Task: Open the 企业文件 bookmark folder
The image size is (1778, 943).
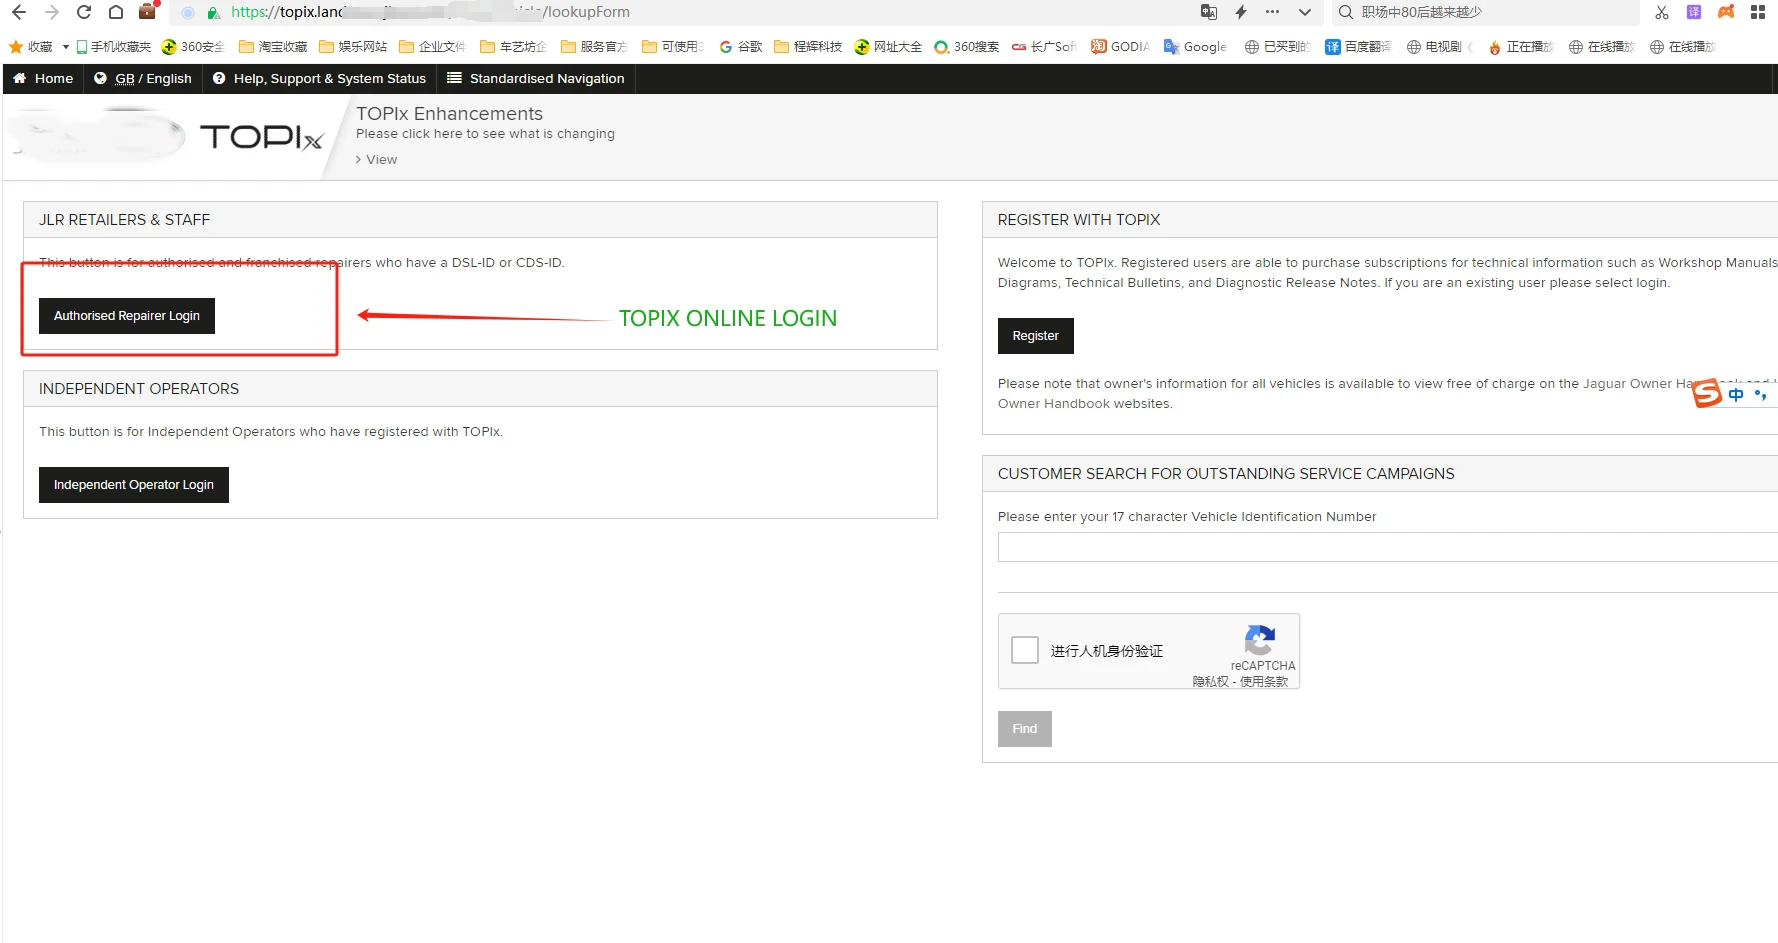Action: (433, 47)
